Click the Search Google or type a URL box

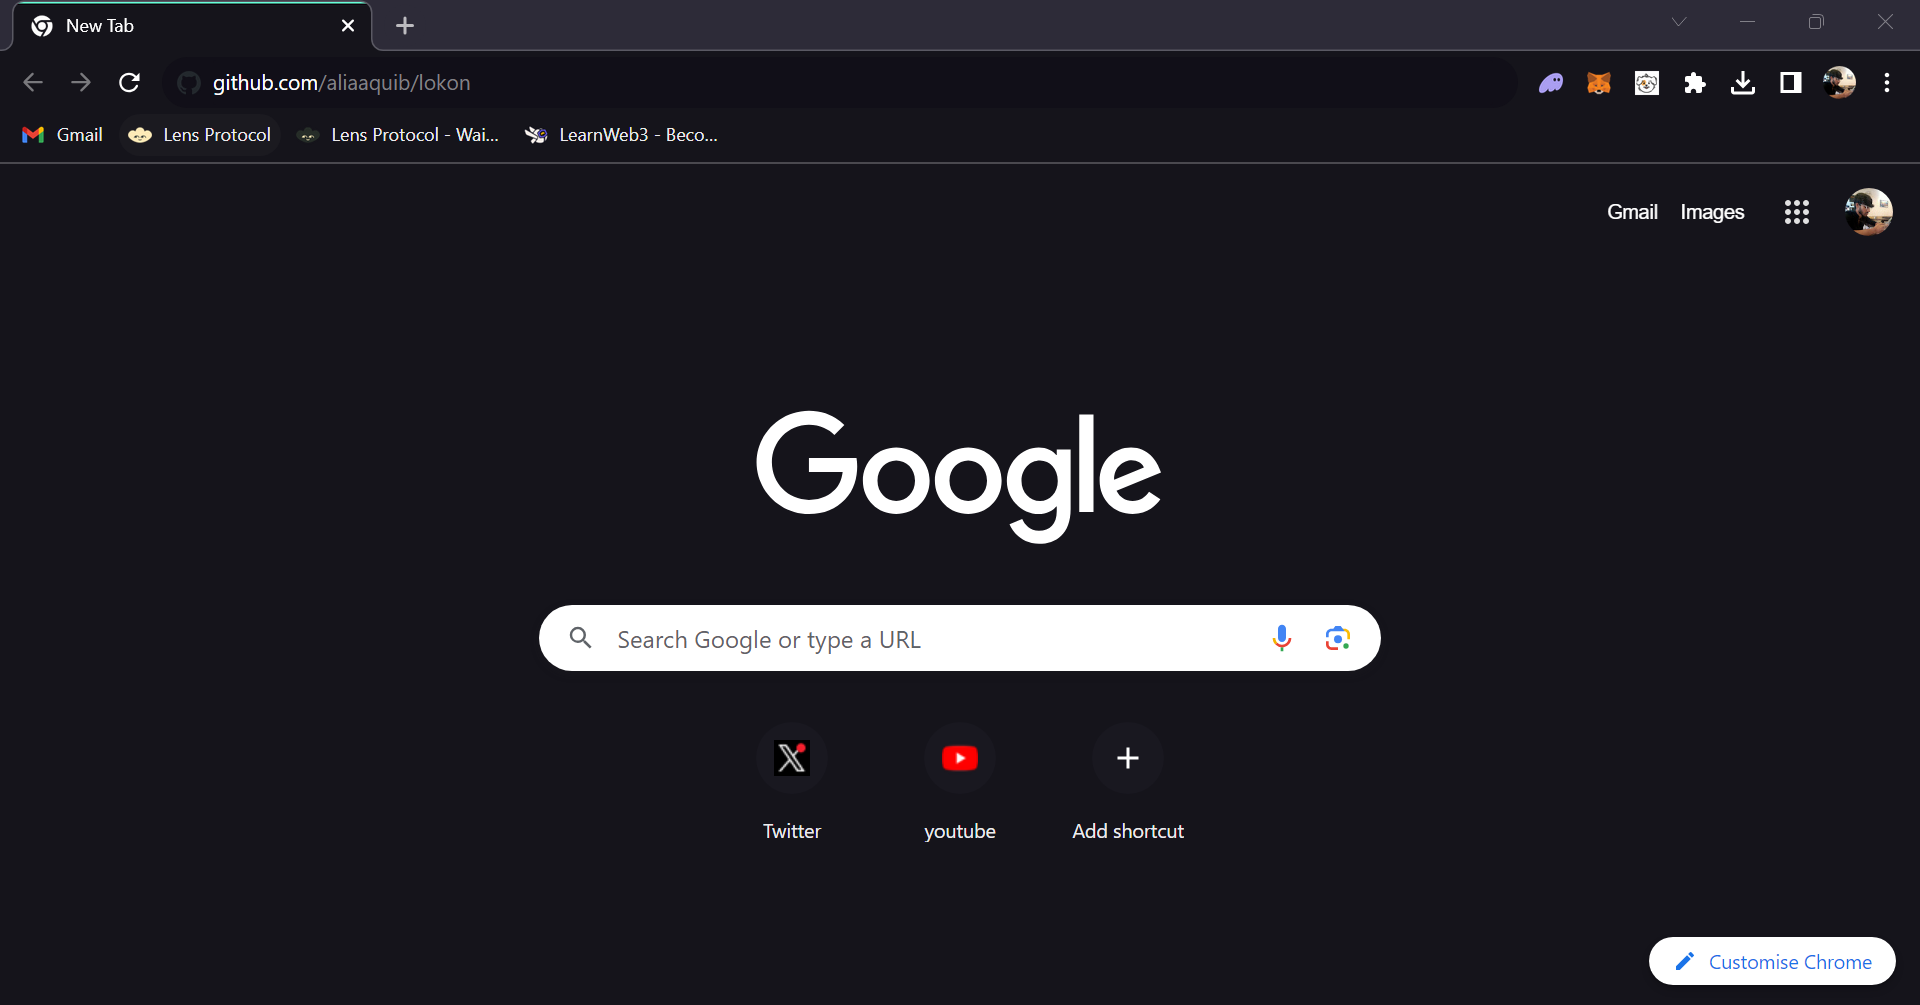[x=960, y=638]
